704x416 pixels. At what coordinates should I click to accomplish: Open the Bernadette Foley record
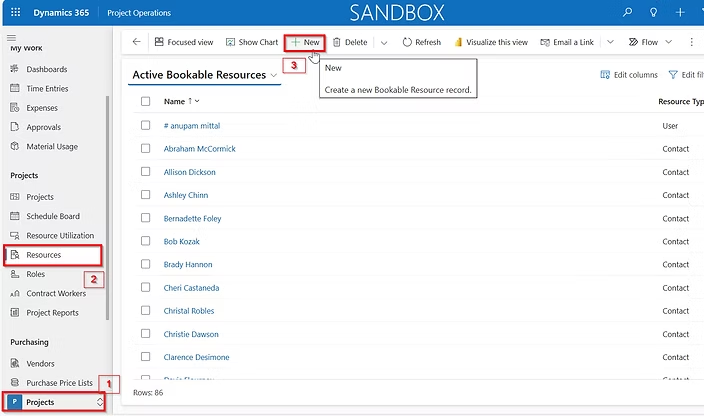pyautogui.click(x=192, y=219)
